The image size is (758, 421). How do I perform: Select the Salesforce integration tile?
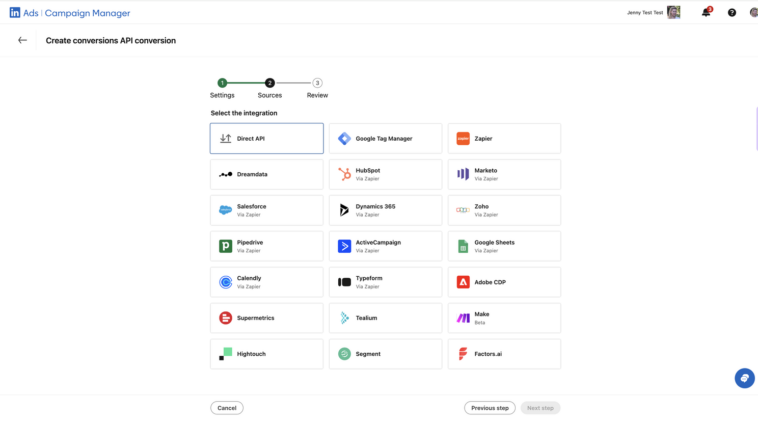click(x=266, y=210)
